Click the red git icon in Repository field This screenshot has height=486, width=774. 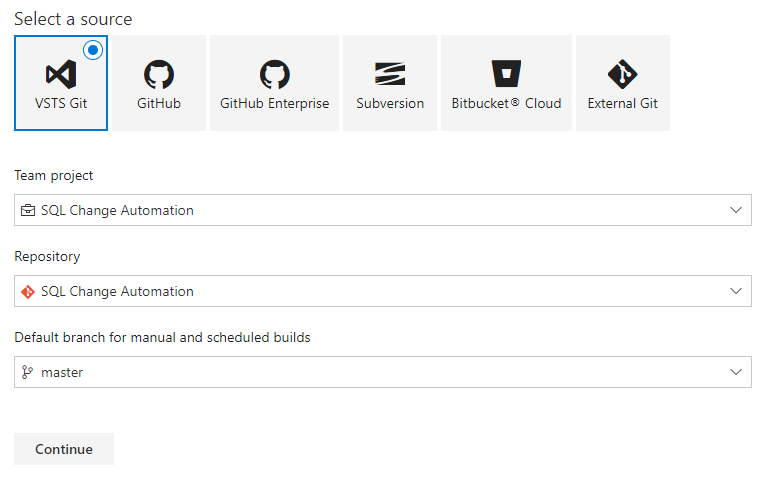pos(28,292)
